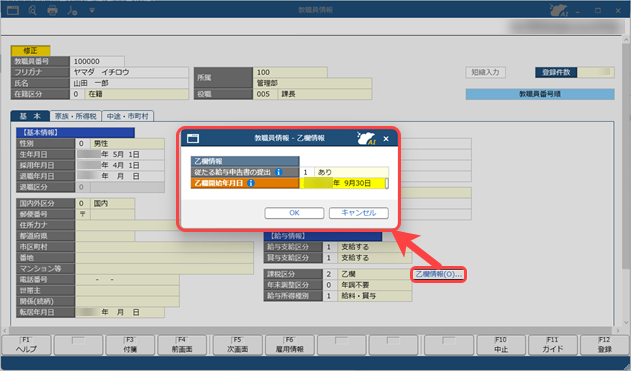This screenshot has width=631, height=371.
Task: Select the 基本 tab
Action: 30,116
